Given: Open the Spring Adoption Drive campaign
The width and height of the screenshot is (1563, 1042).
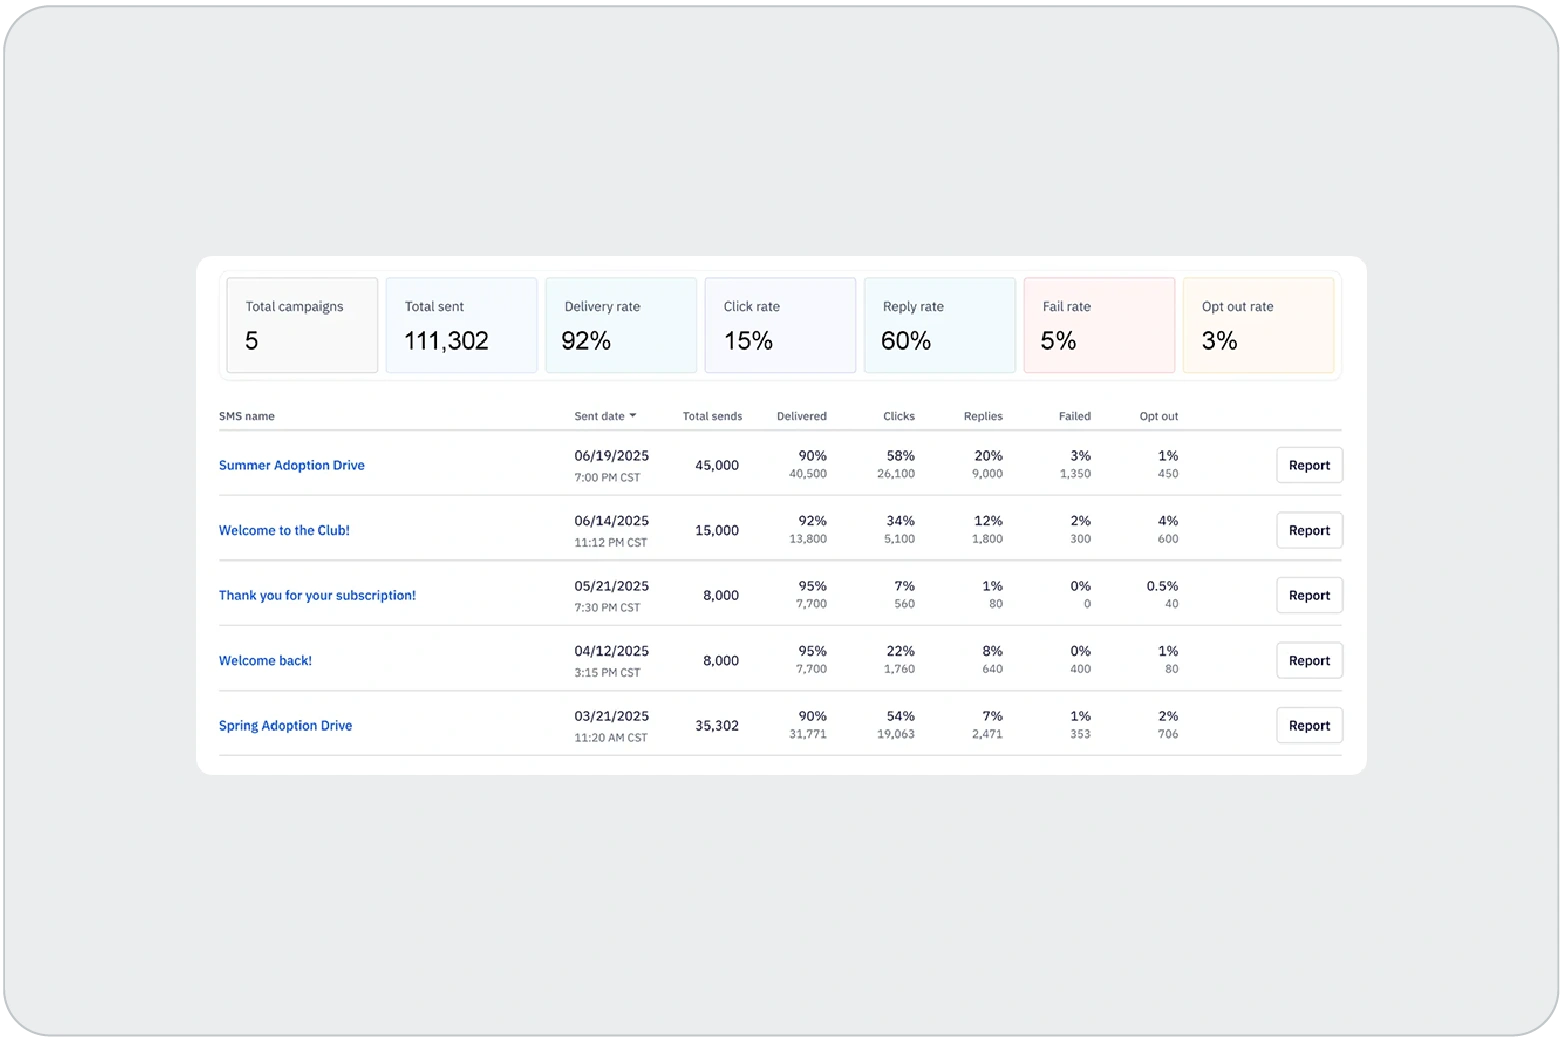Looking at the screenshot, I should pyautogui.click(x=285, y=725).
